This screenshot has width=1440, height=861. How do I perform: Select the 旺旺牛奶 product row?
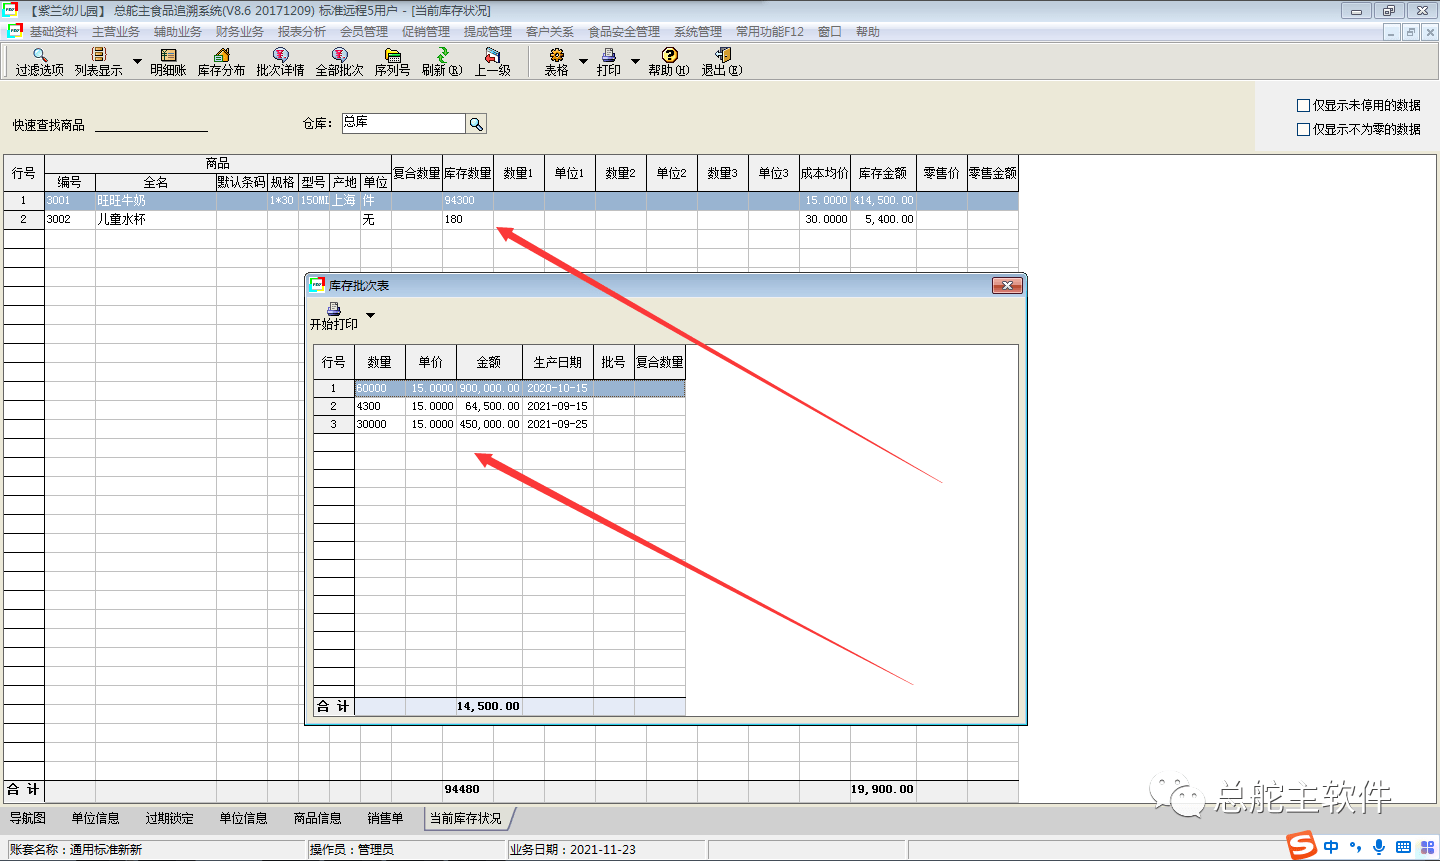[511, 200]
